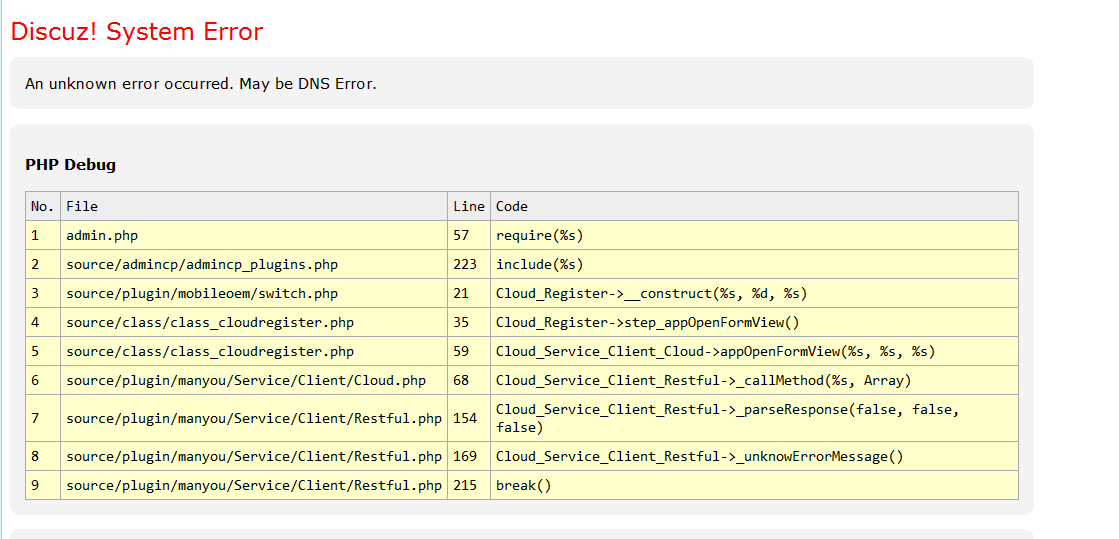Click line number 169 cell
The height and width of the screenshot is (539, 1119).
[469, 456]
